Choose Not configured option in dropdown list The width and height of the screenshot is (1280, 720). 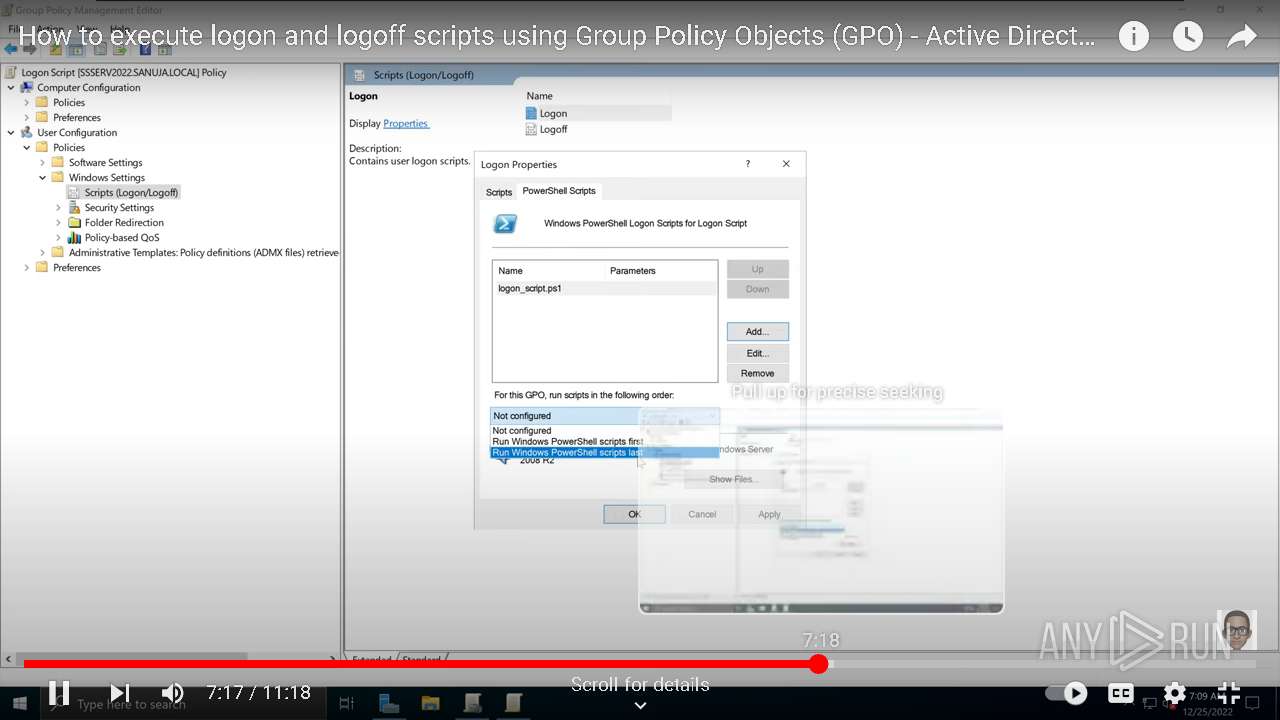(605, 431)
